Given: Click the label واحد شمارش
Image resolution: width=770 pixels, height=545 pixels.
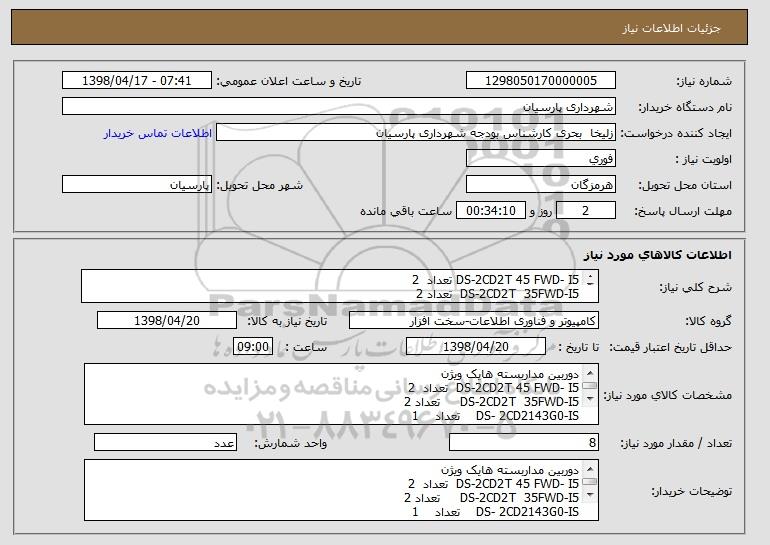Looking at the screenshot, I should tap(290, 443).
